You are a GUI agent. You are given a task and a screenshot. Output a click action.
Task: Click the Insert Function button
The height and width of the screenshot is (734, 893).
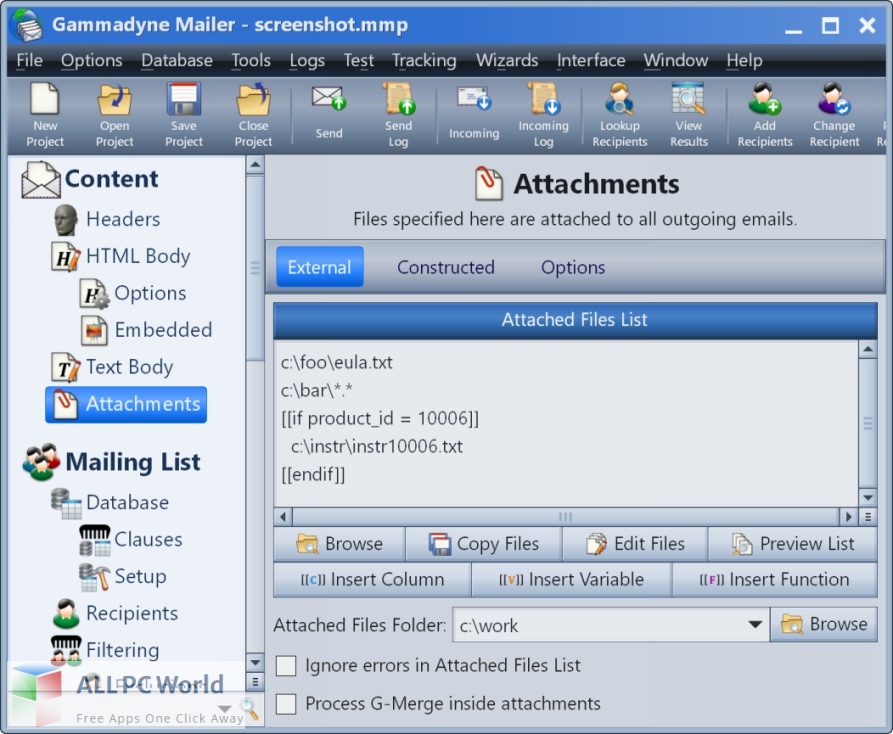tap(775, 580)
